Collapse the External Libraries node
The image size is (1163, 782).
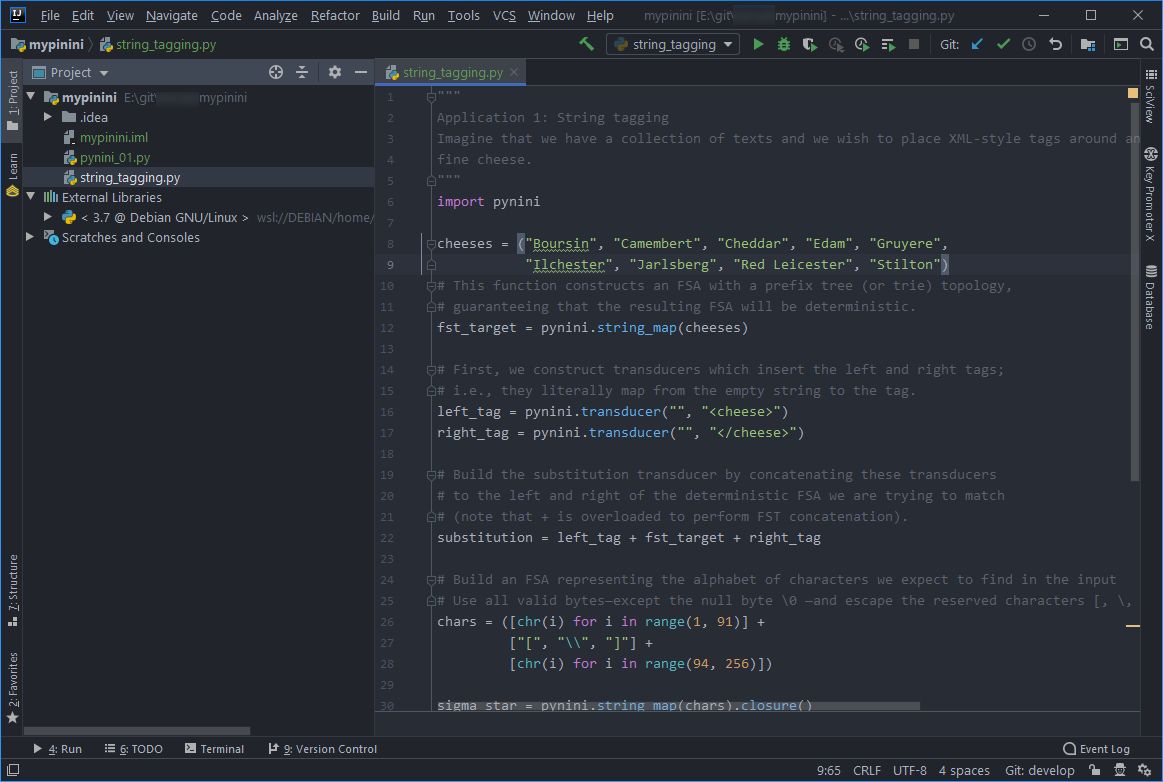[30, 197]
